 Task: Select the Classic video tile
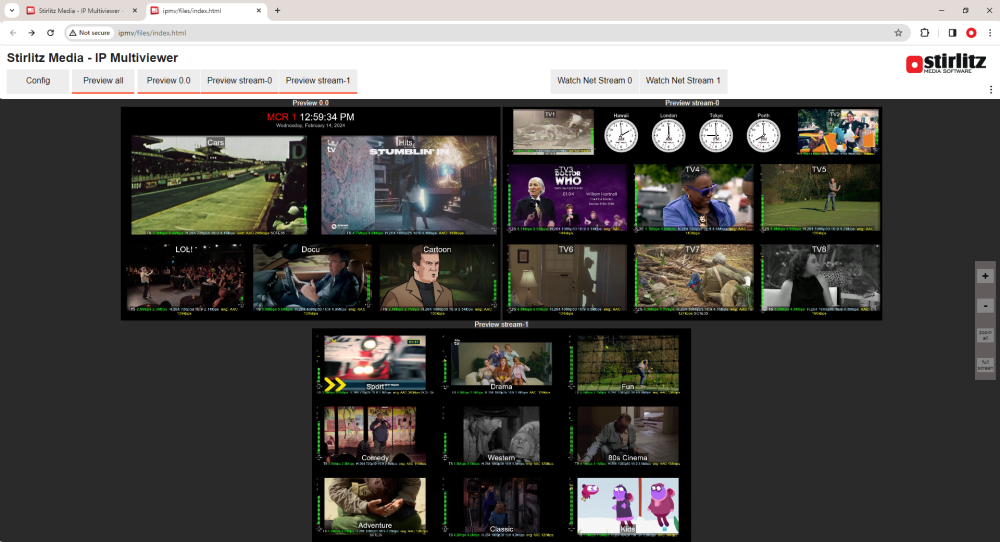point(501,506)
